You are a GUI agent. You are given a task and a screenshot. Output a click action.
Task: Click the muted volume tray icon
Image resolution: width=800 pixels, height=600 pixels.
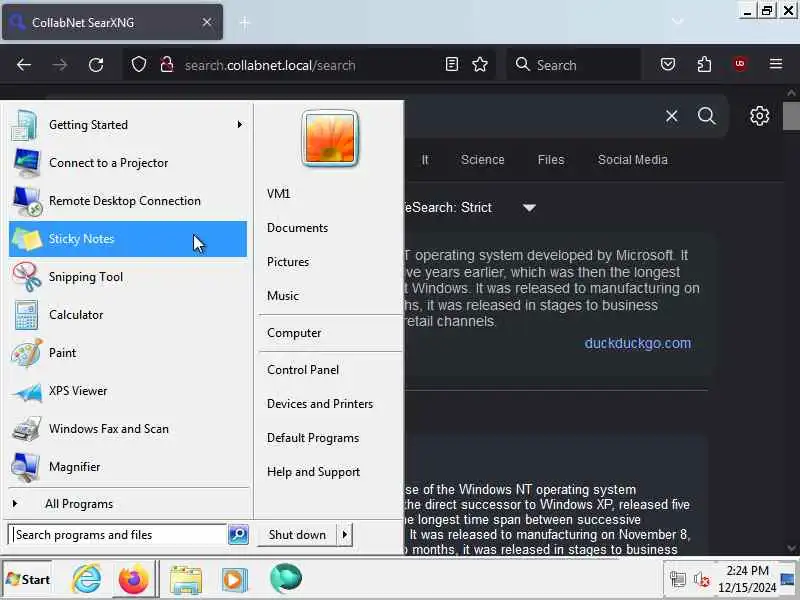(x=702, y=580)
